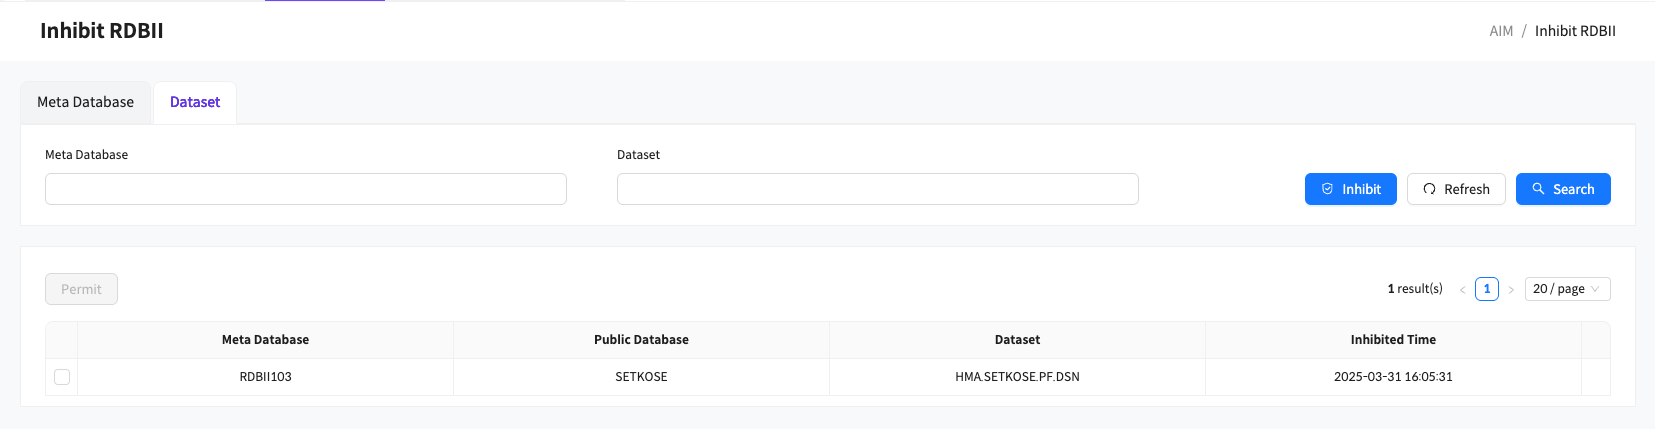
Task: Click page number 1 in pagination
Action: pos(1487,289)
